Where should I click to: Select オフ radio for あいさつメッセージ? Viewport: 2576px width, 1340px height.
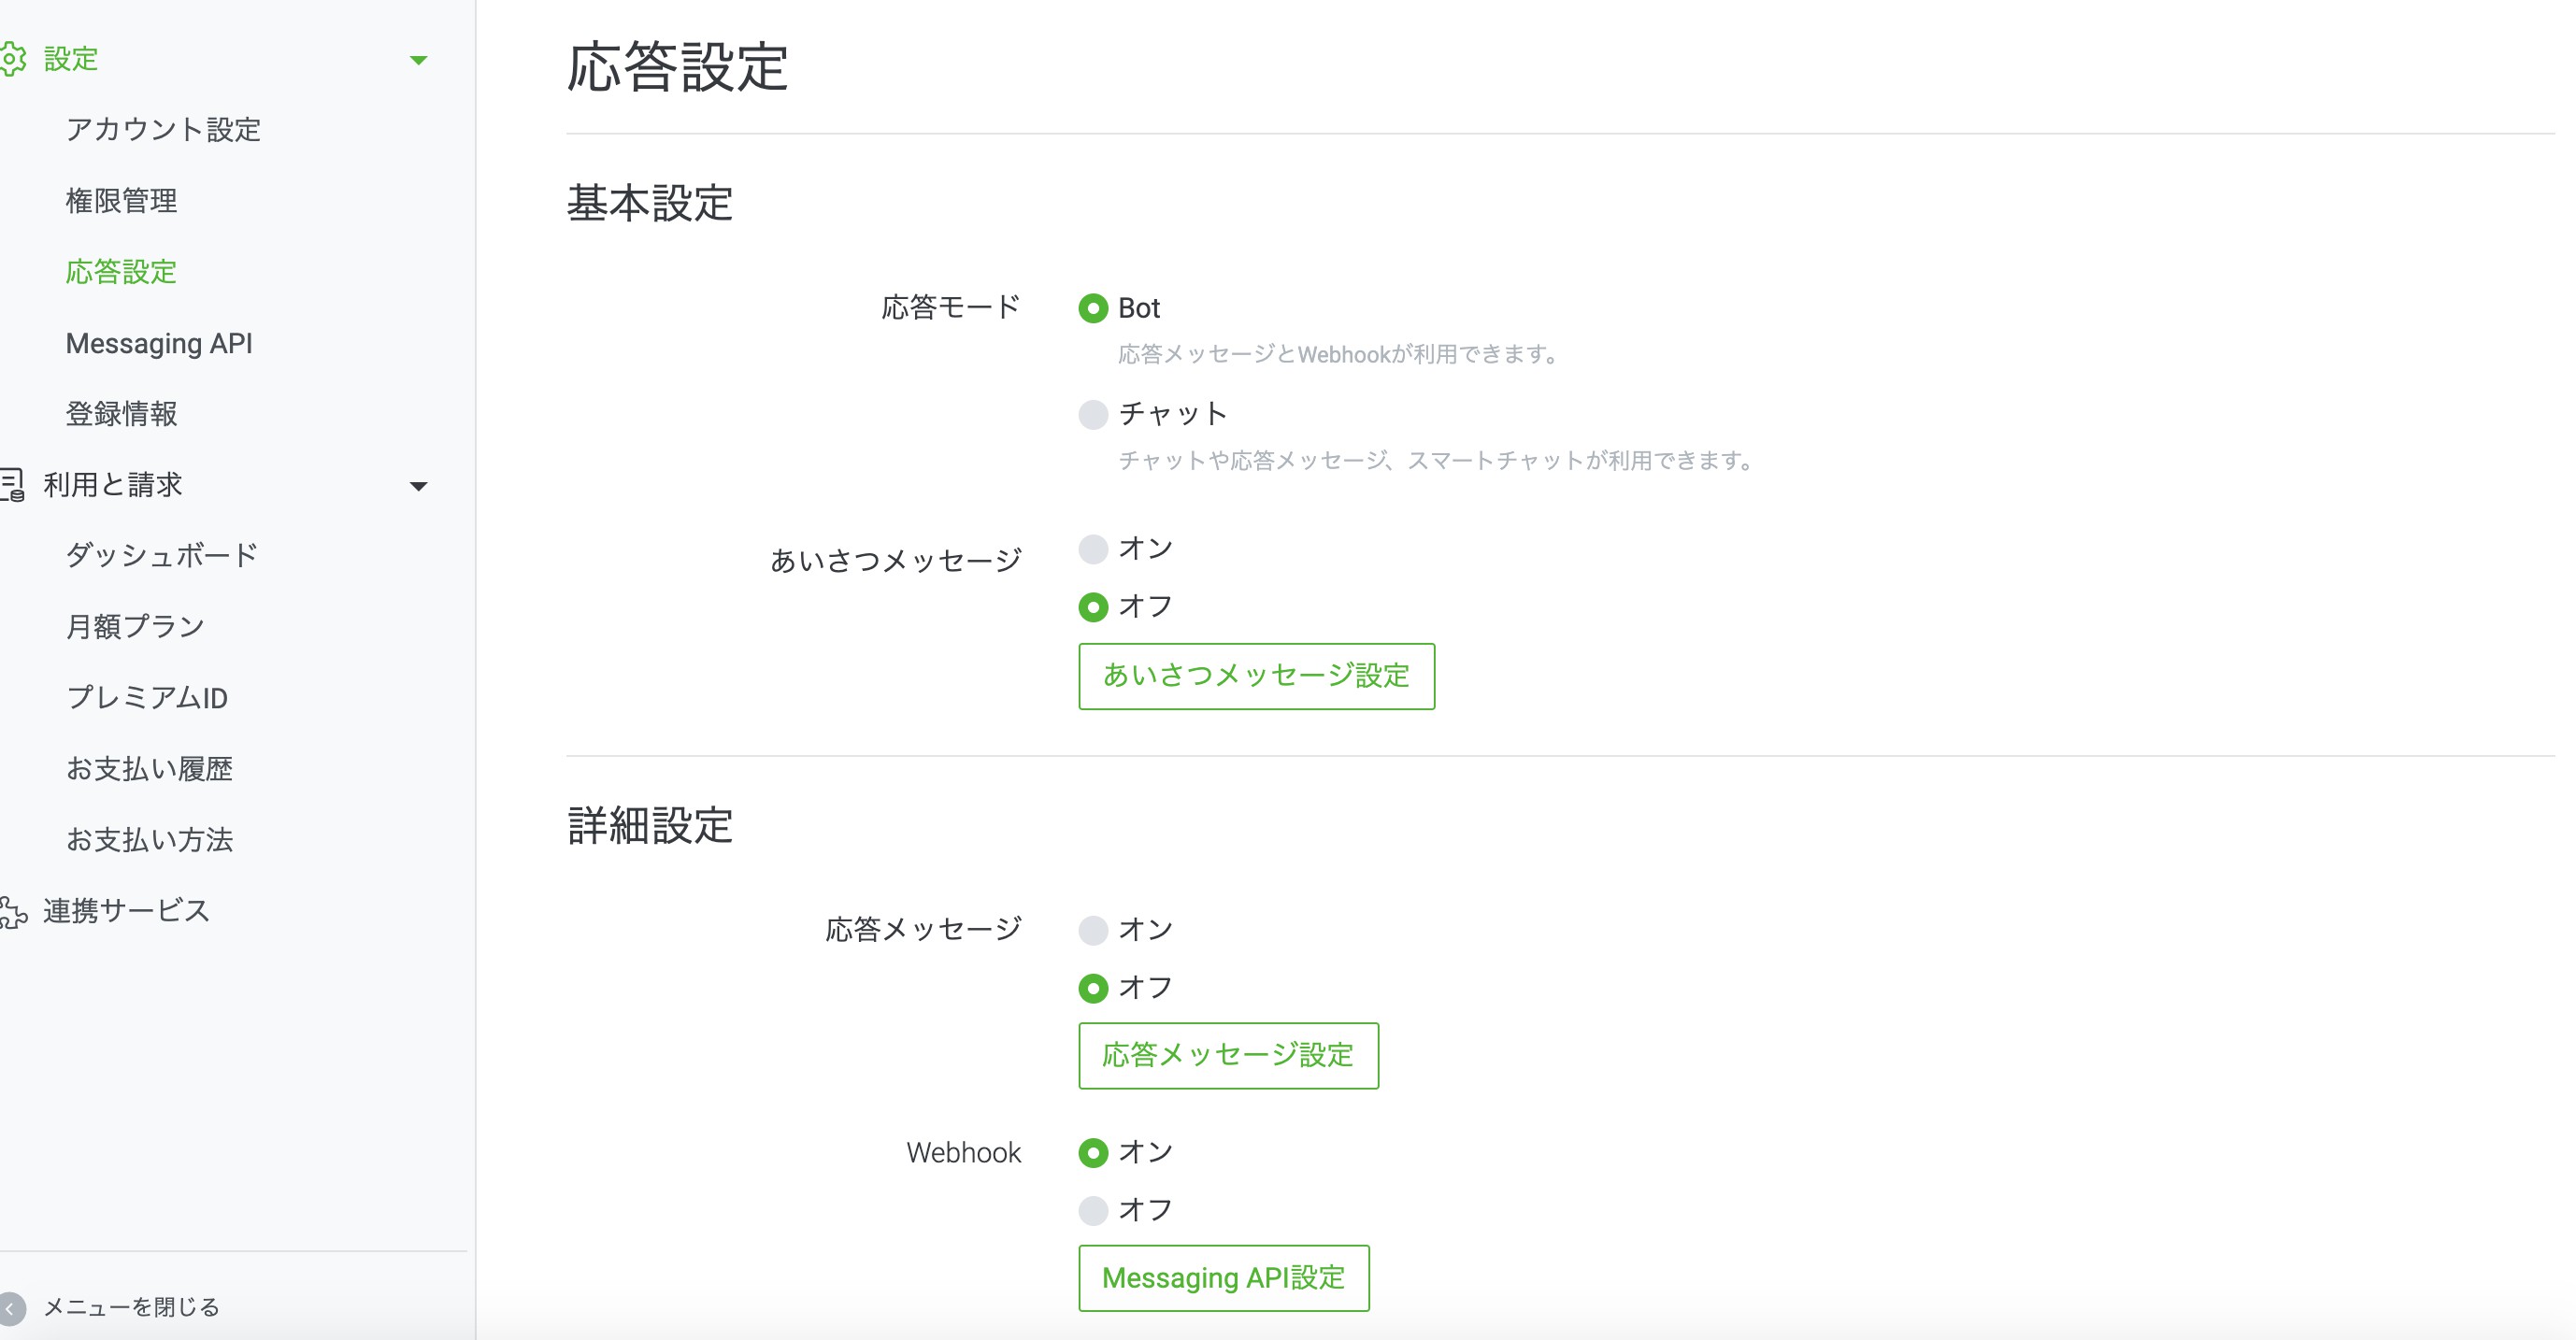click(x=1093, y=607)
